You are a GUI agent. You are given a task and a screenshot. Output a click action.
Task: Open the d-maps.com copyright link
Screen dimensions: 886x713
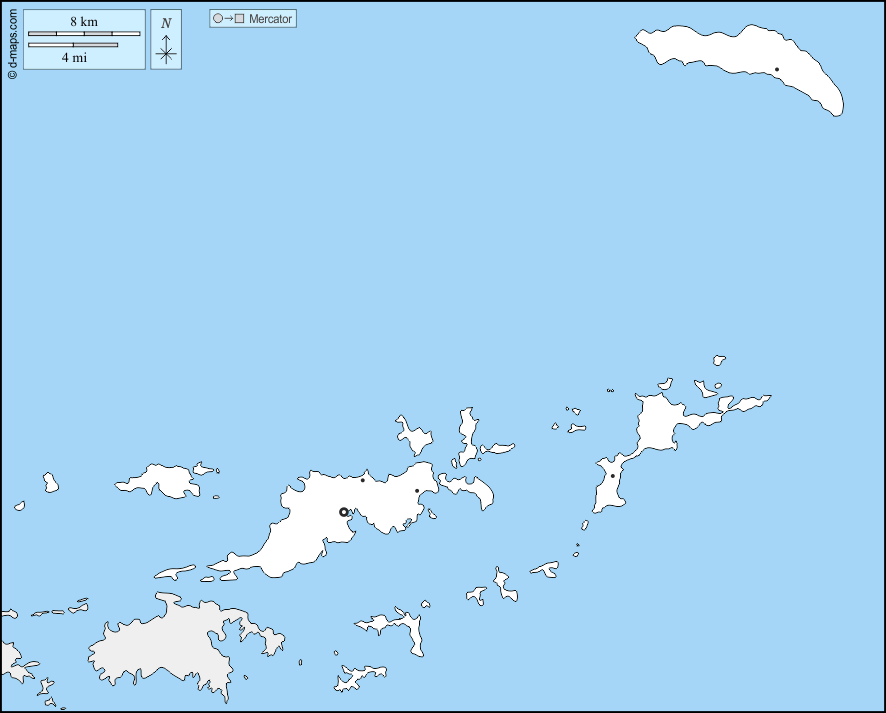point(11,42)
